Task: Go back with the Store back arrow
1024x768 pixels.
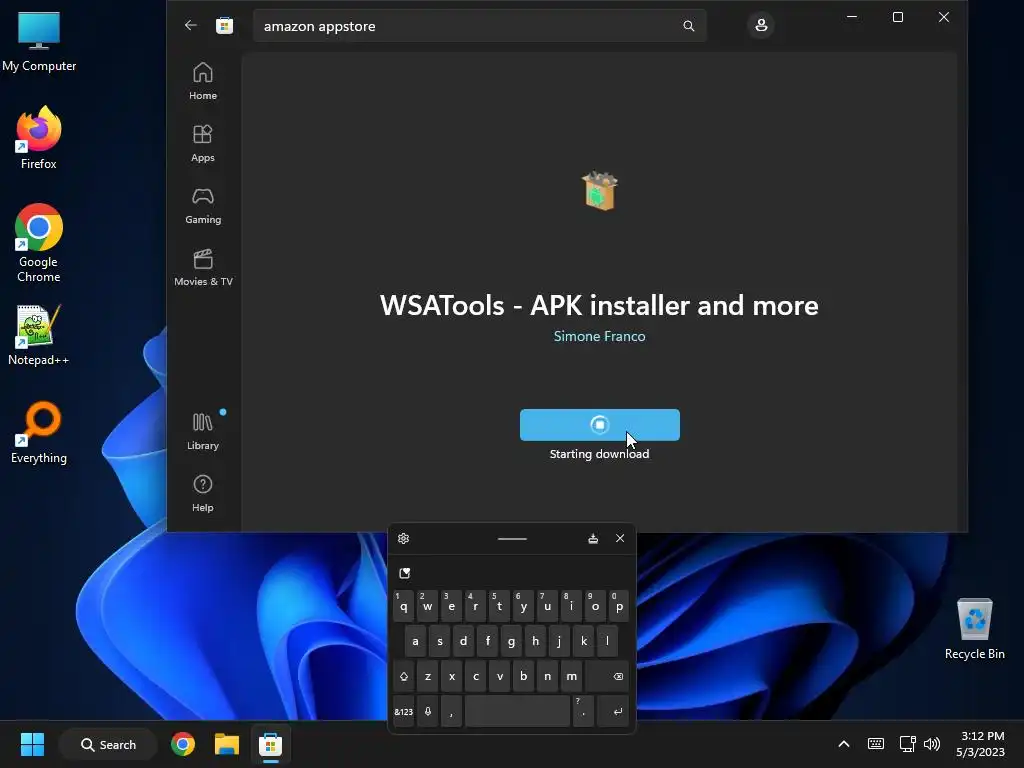Action: click(x=191, y=25)
